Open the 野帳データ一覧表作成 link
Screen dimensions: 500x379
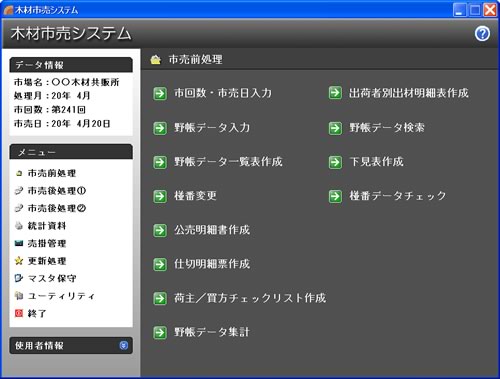(228, 162)
